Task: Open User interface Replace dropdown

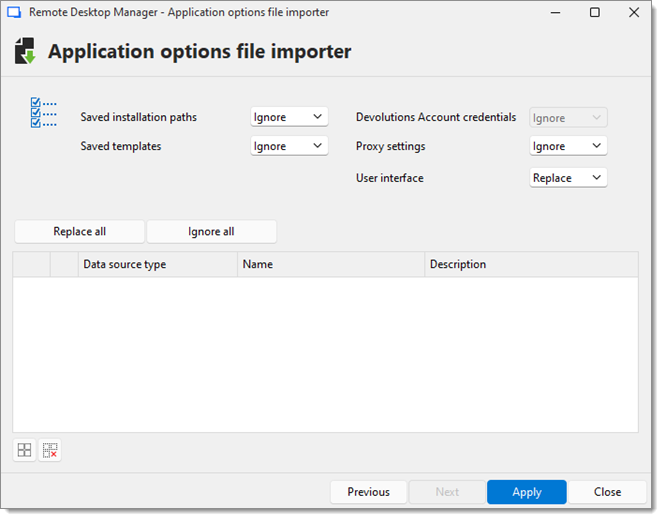Action: pyautogui.click(x=568, y=178)
